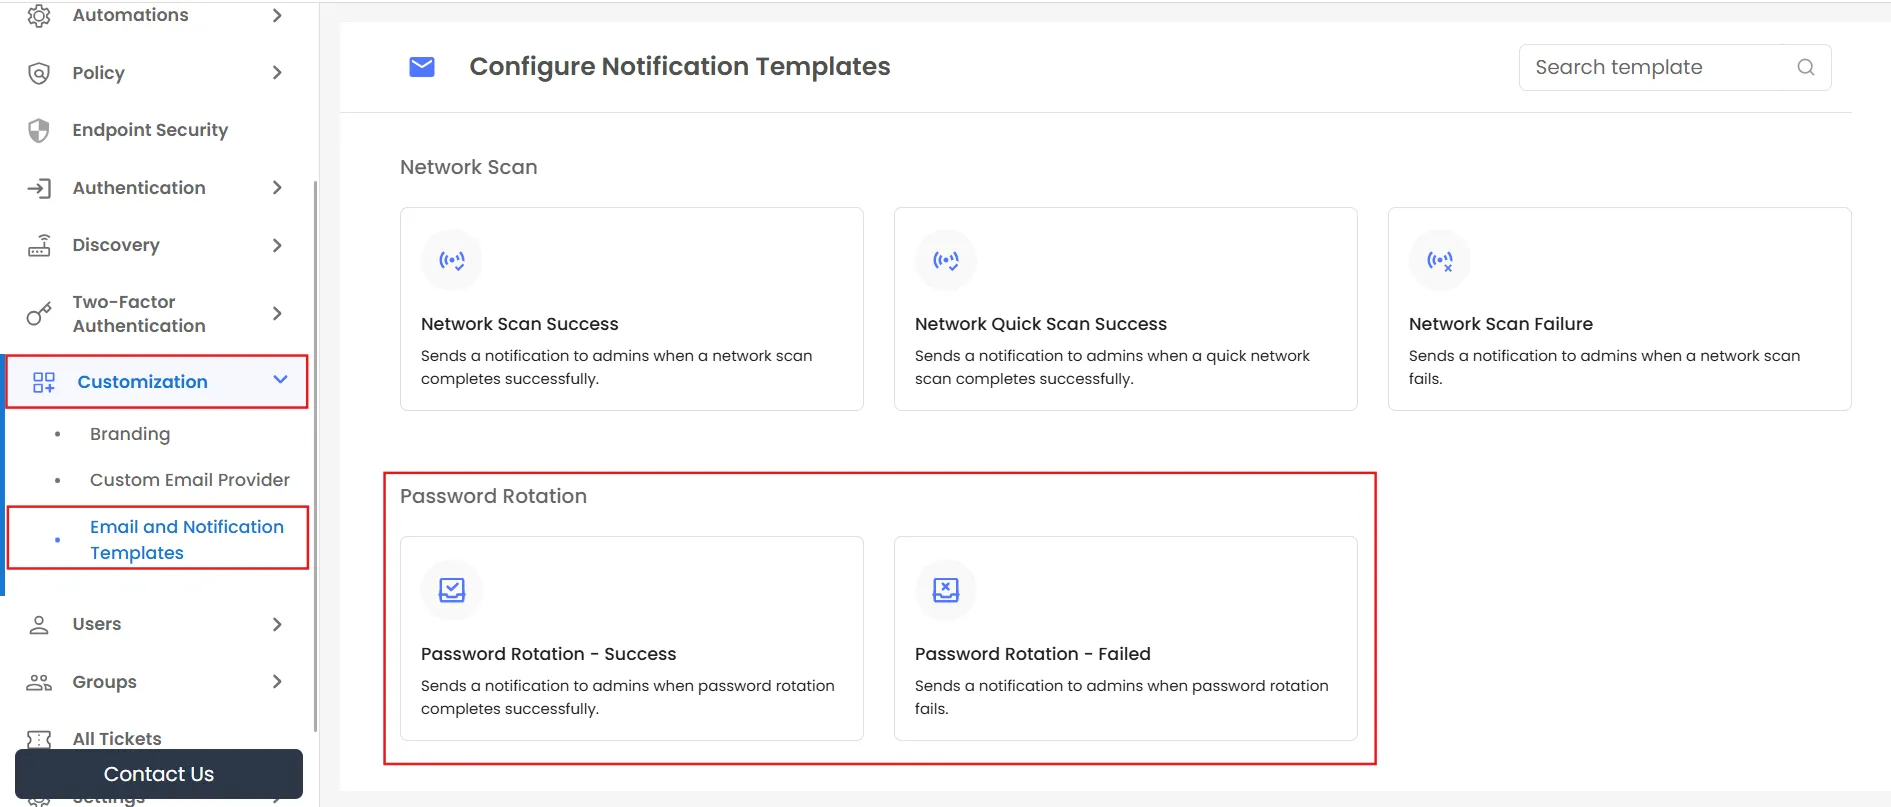Click the blue envelope icon in header
1891x807 pixels.
pyautogui.click(x=422, y=67)
